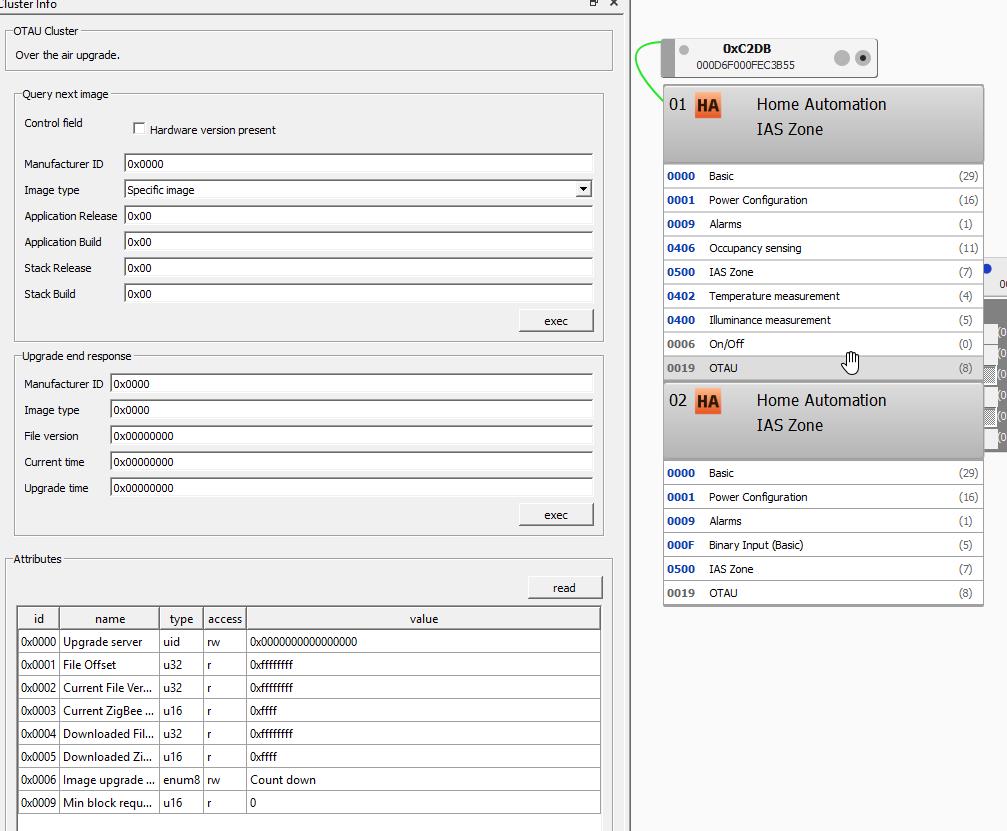
Task: Open the Image type dropdown
Action: click(583, 189)
